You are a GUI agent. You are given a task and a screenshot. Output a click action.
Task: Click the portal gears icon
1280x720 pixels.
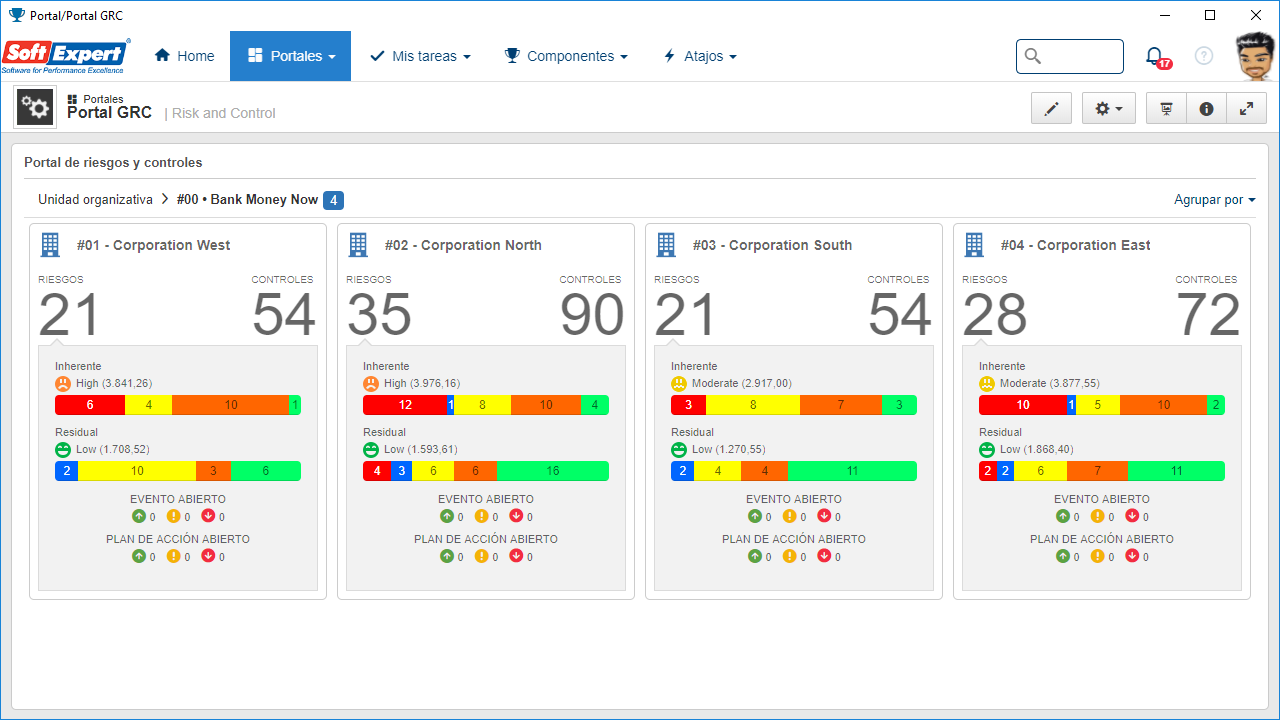click(x=35, y=107)
